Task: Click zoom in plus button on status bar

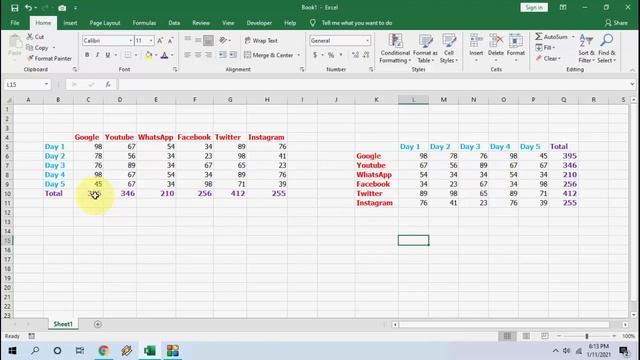Action: pos(614,336)
